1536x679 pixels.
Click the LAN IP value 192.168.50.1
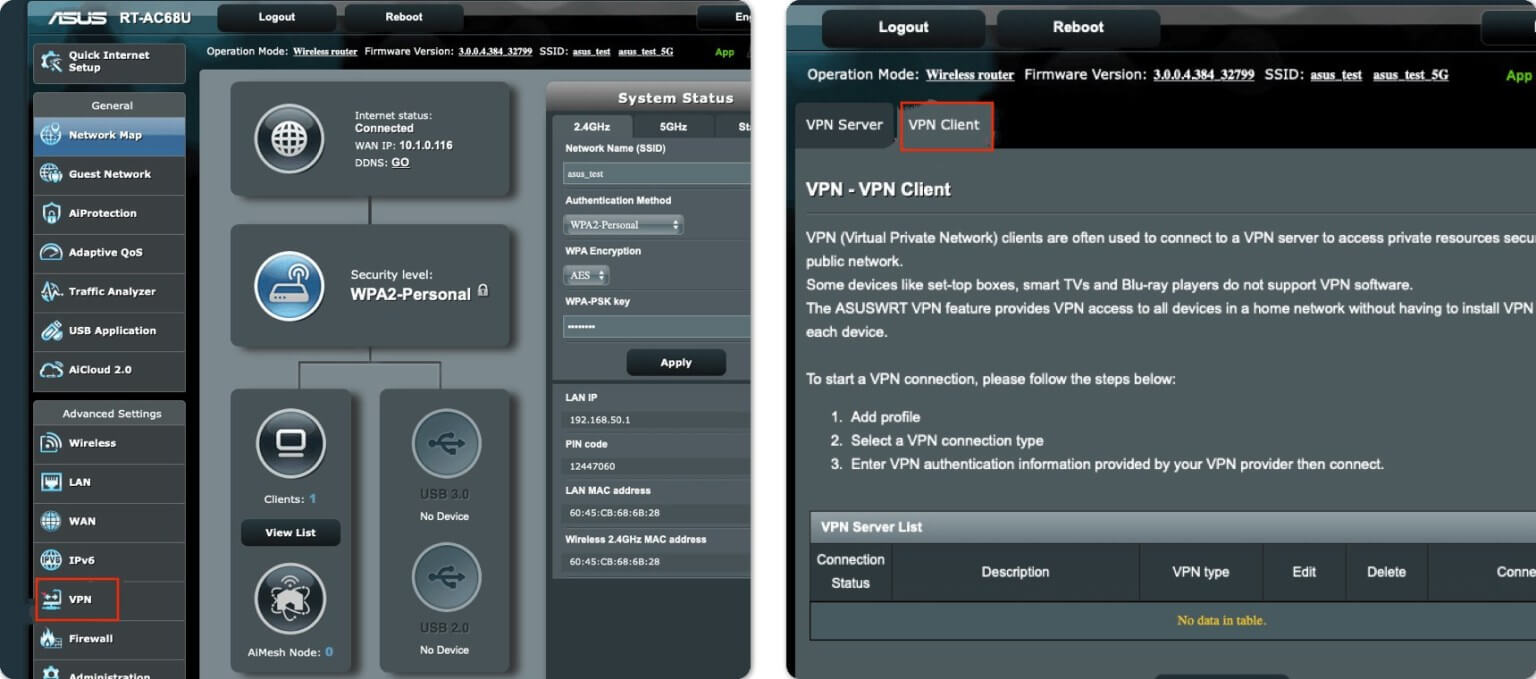pyautogui.click(x=600, y=420)
